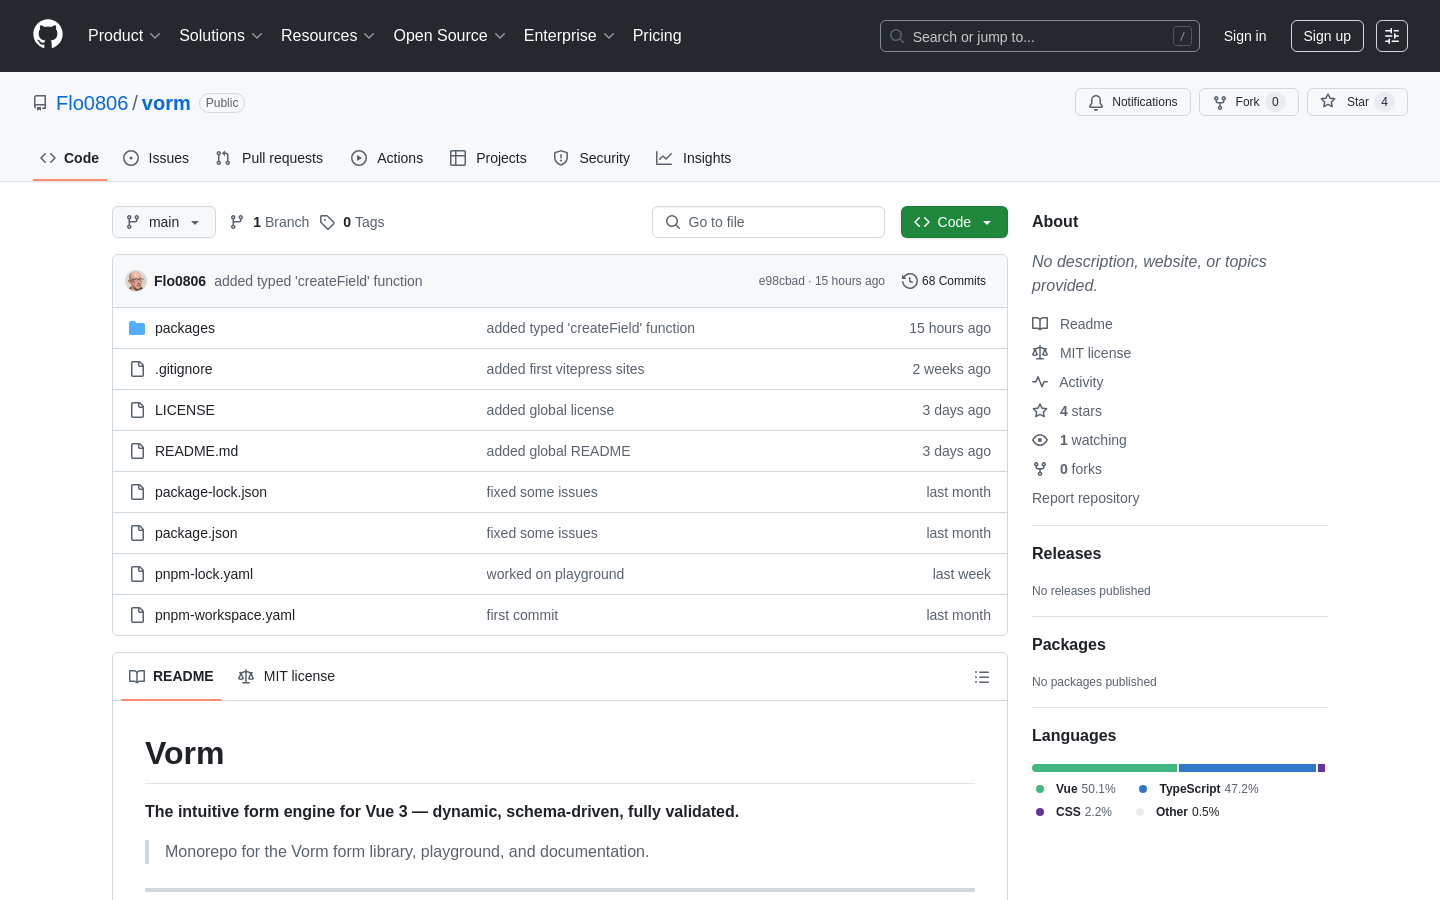
Task: Click the pnpm-lock.yaml file icon
Action: click(137, 574)
